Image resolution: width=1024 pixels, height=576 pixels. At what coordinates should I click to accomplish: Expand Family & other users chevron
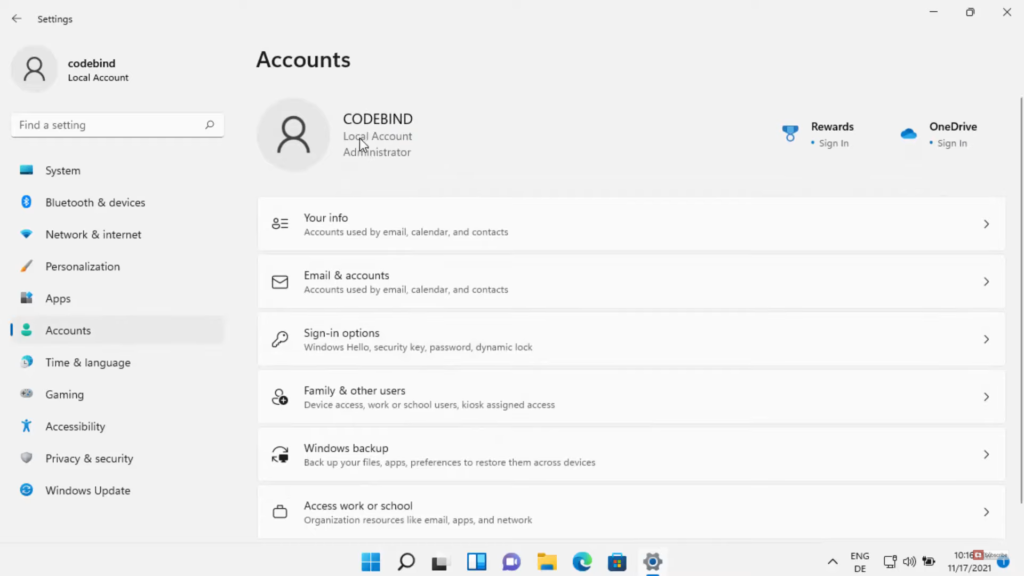pyautogui.click(x=986, y=396)
